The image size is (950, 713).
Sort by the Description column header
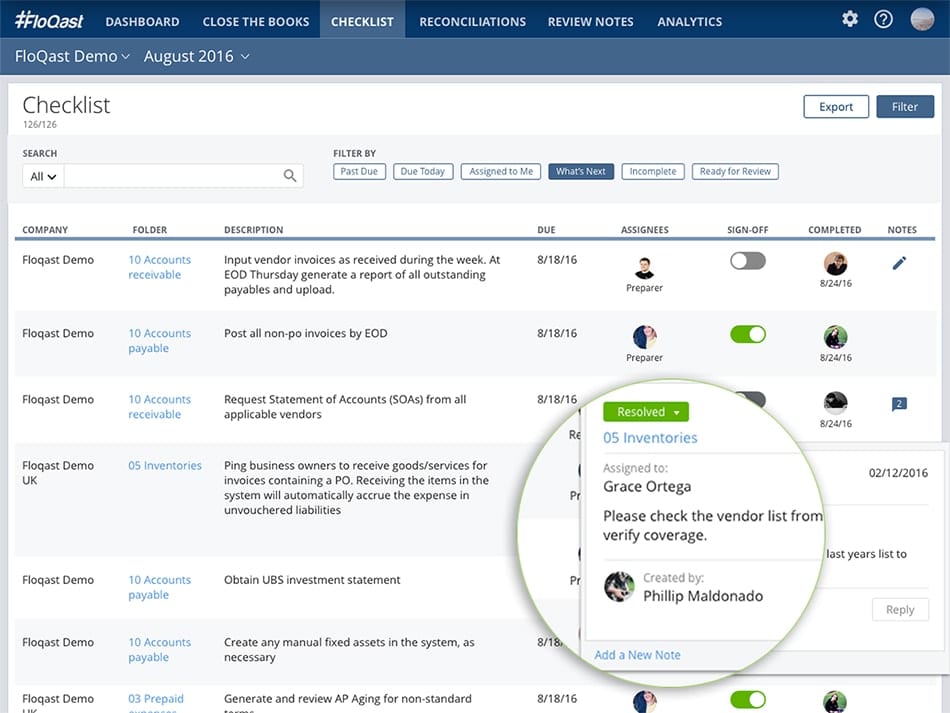253,230
